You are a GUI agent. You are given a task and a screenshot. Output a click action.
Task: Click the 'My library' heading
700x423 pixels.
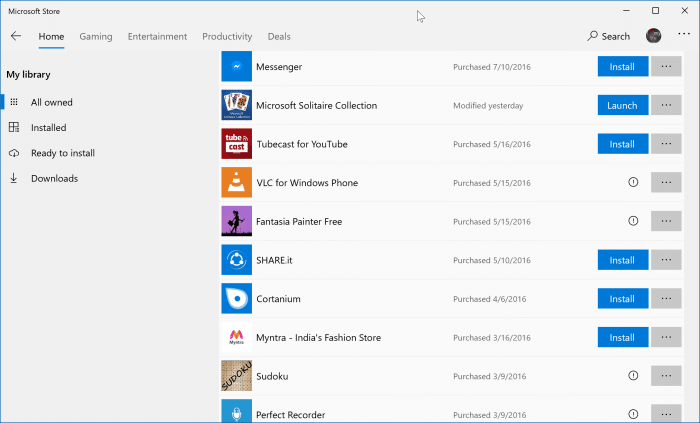point(28,75)
